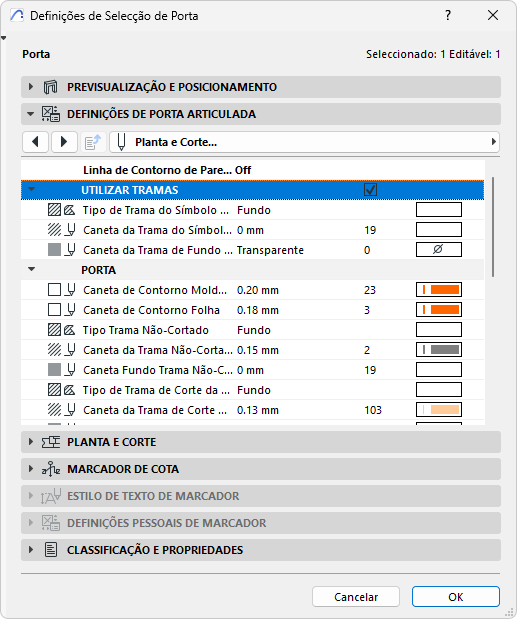The height and width of the screenshot is (619, 517).
Task: Open light orange swatch for Caneta da Trama de Corte
Action: click(439, 410)
